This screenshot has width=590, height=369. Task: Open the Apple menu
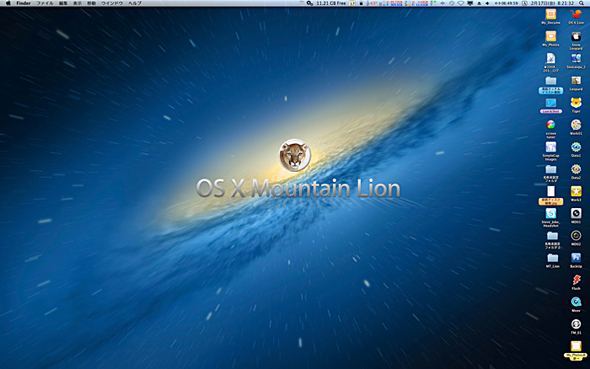click(x=8, y=3)
